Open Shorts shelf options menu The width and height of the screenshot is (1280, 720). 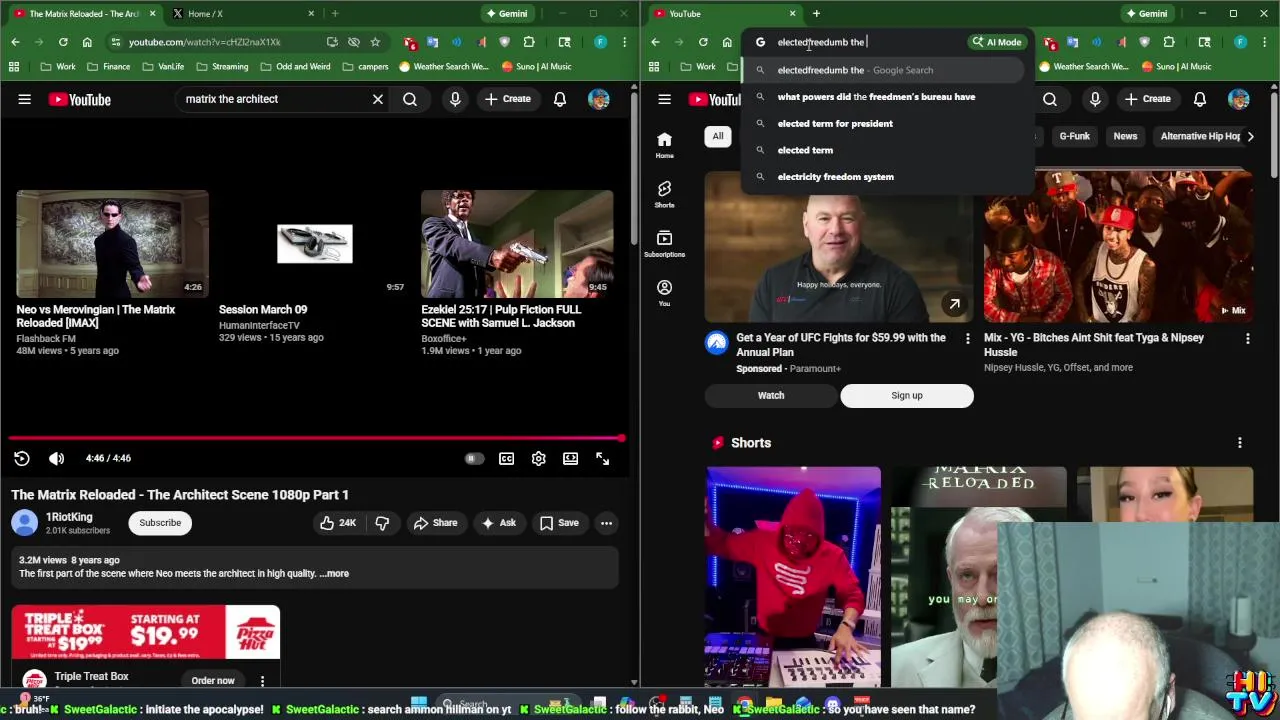tap(1240, 443)
